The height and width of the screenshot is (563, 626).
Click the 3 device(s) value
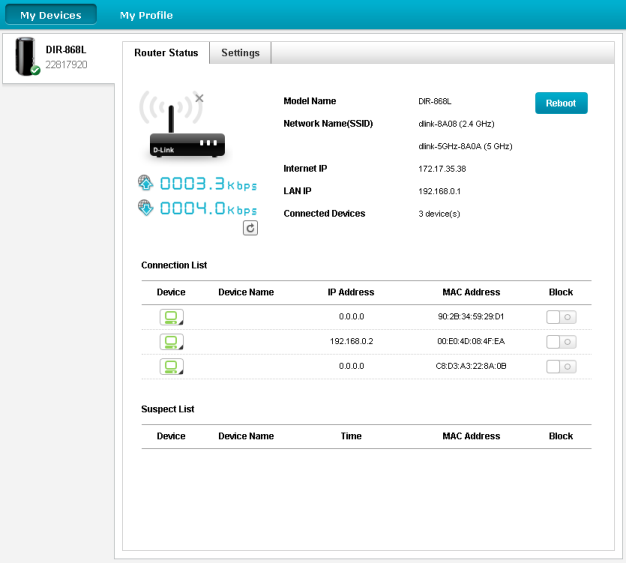pos(439,214)
